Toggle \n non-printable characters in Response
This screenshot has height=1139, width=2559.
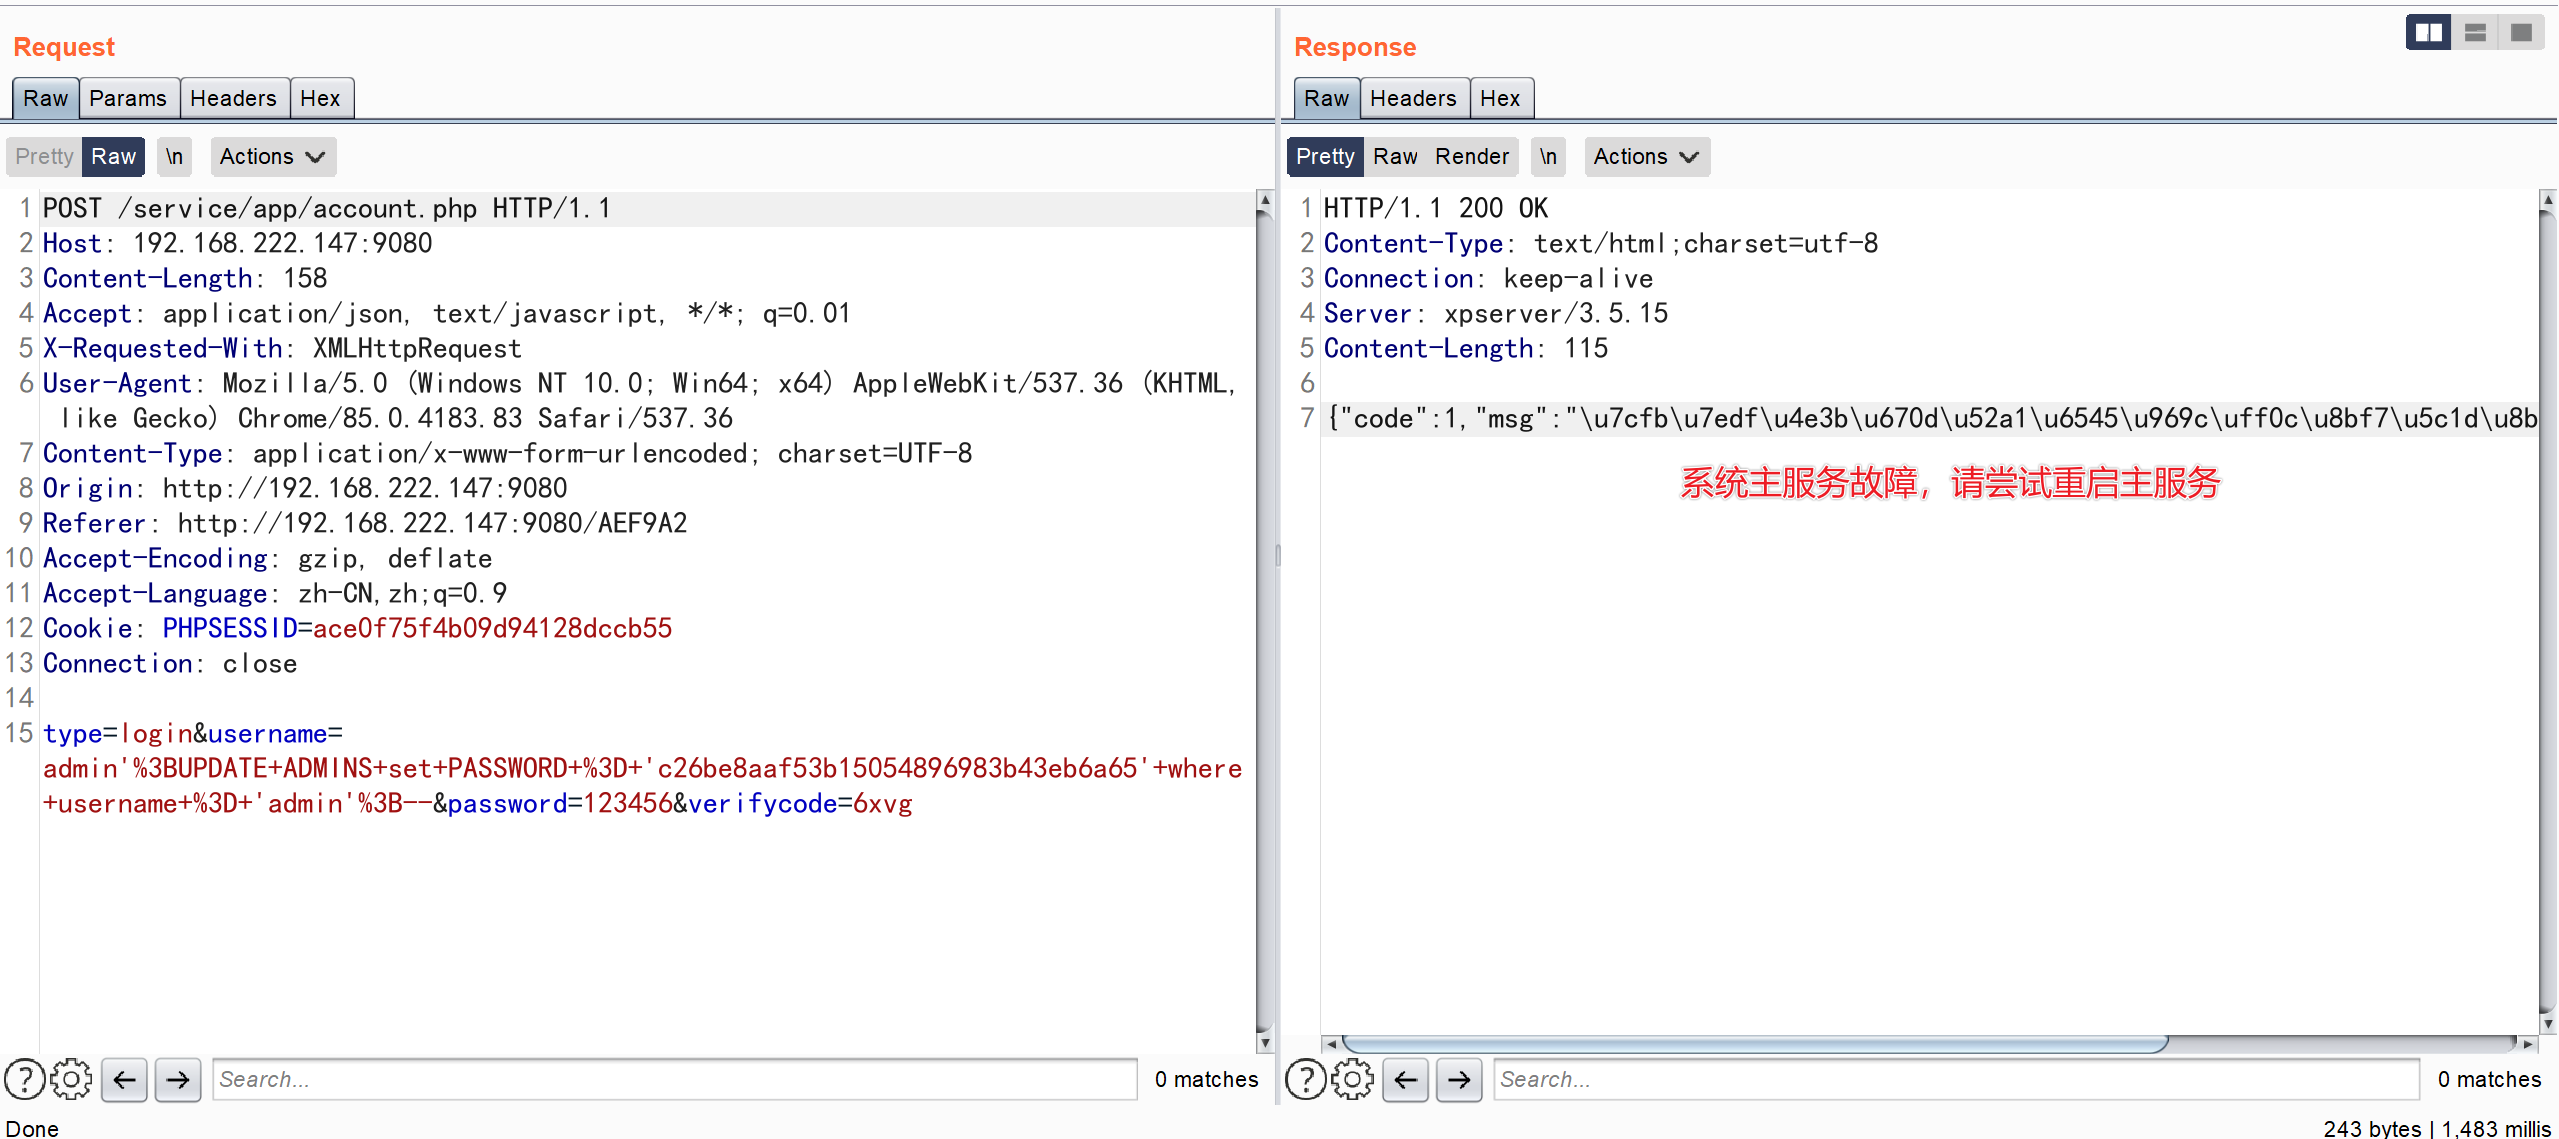click(x=1548, y=157)
